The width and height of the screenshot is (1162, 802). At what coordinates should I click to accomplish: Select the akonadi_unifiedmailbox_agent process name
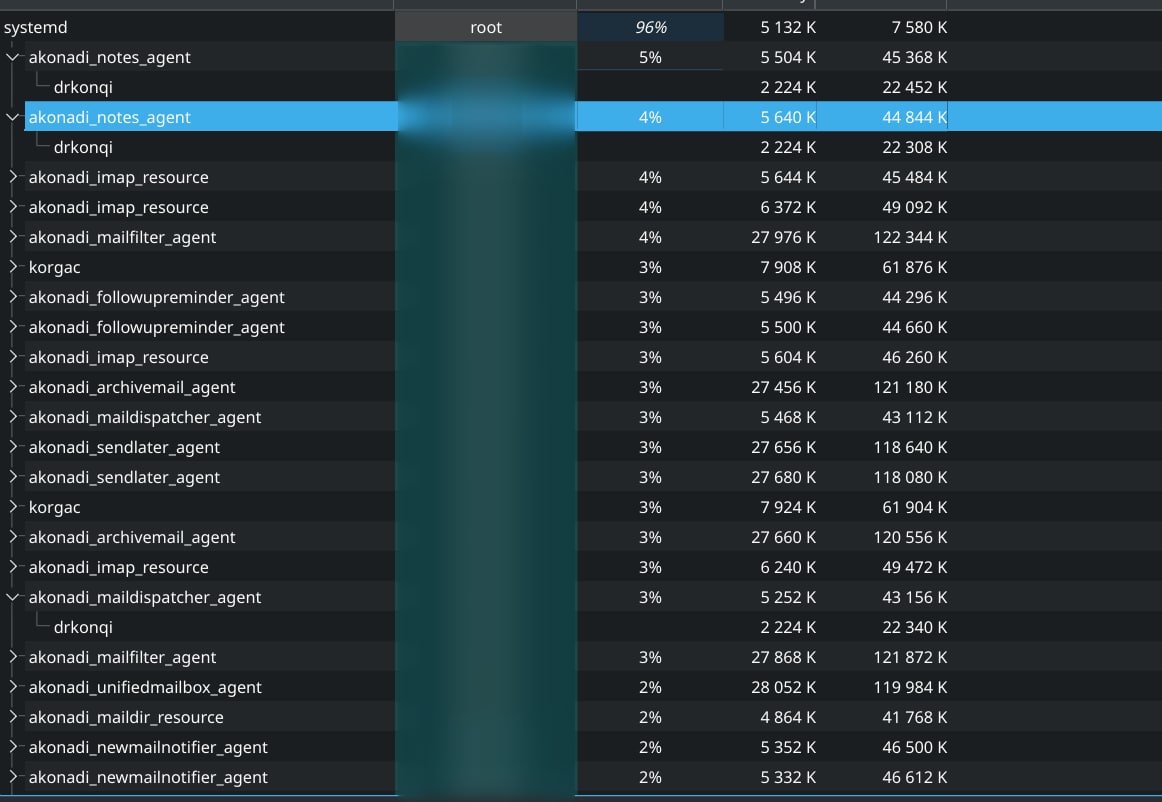(x=145, y=687)
